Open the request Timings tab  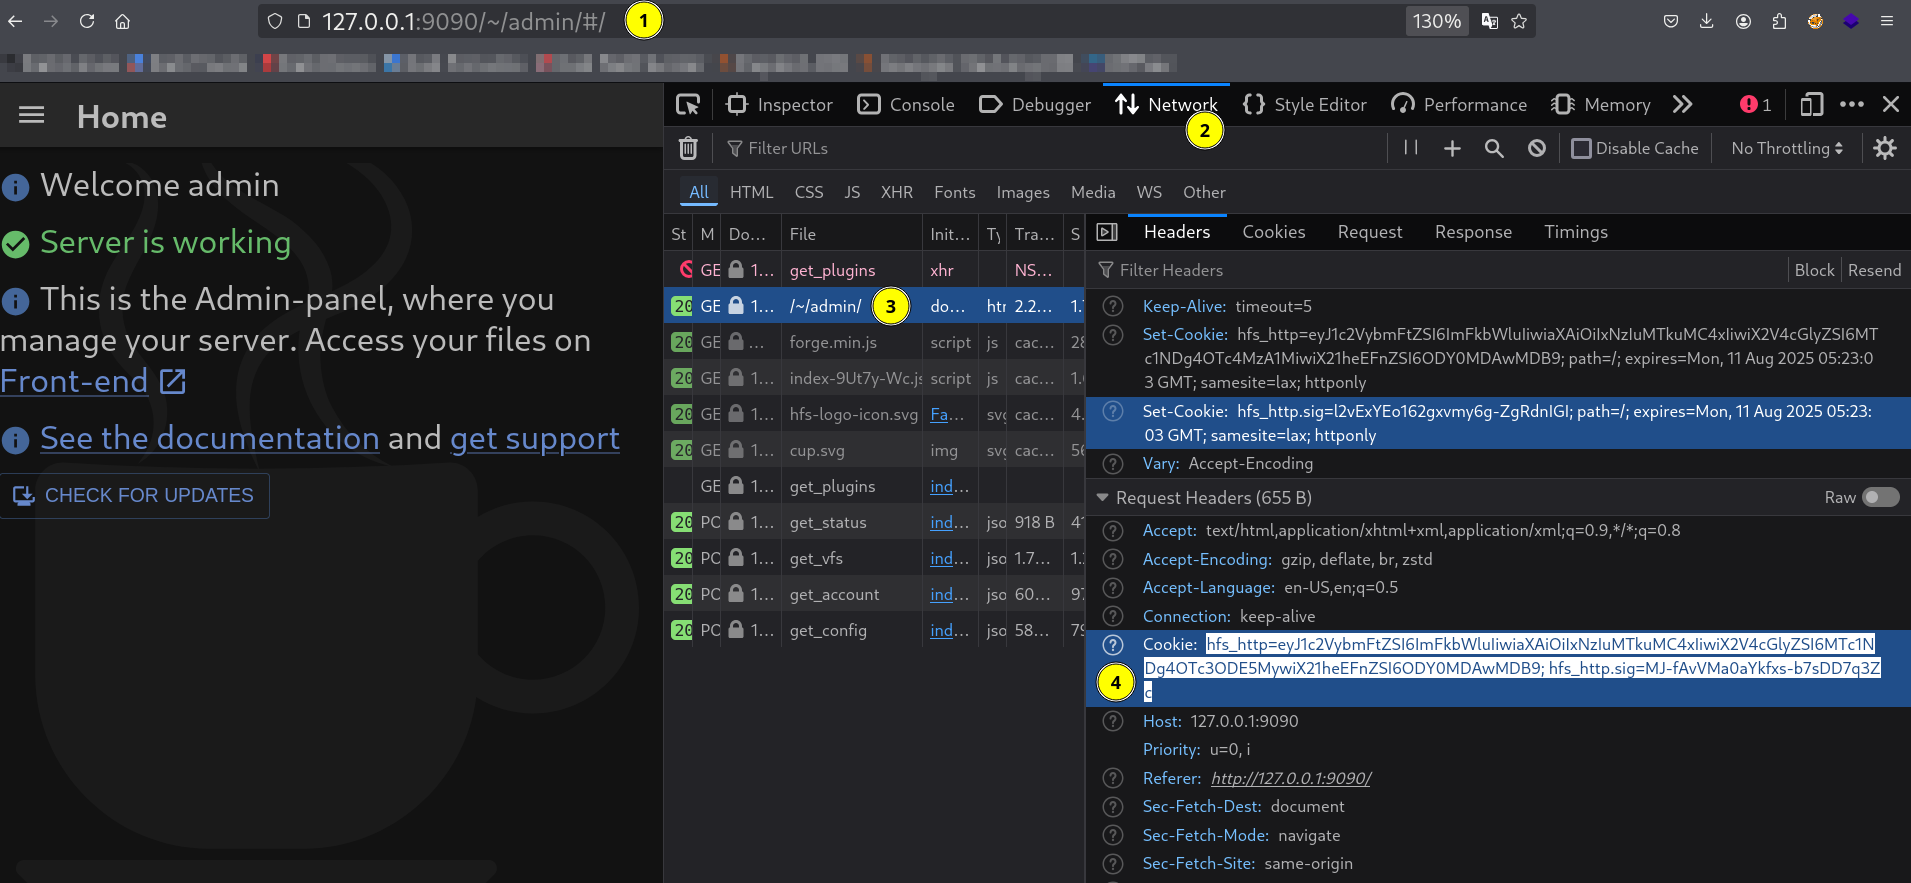pyautogui.click(x=1575, y=232)
